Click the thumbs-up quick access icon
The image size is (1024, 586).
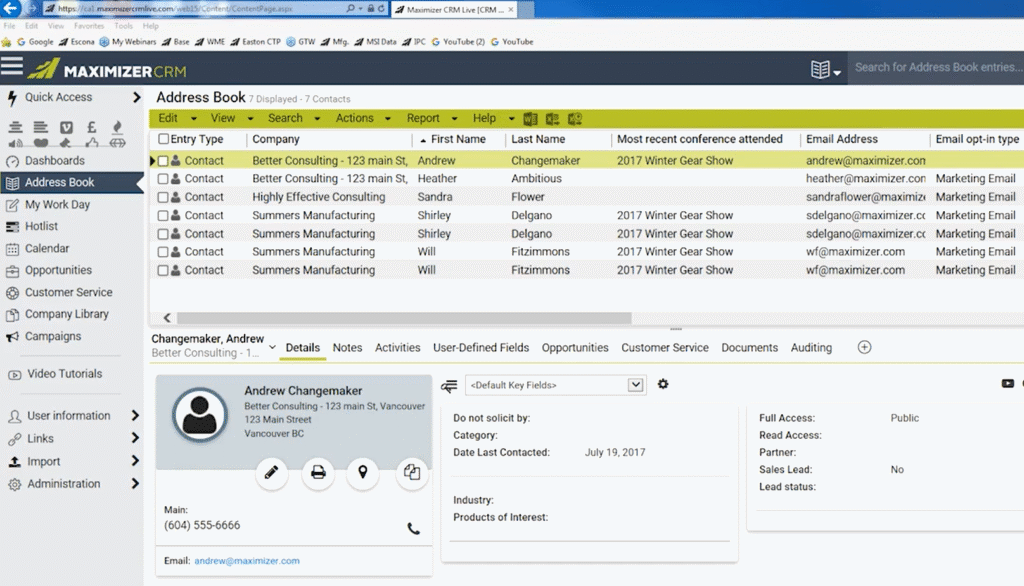pyautogui.click(x=91, y=142)
